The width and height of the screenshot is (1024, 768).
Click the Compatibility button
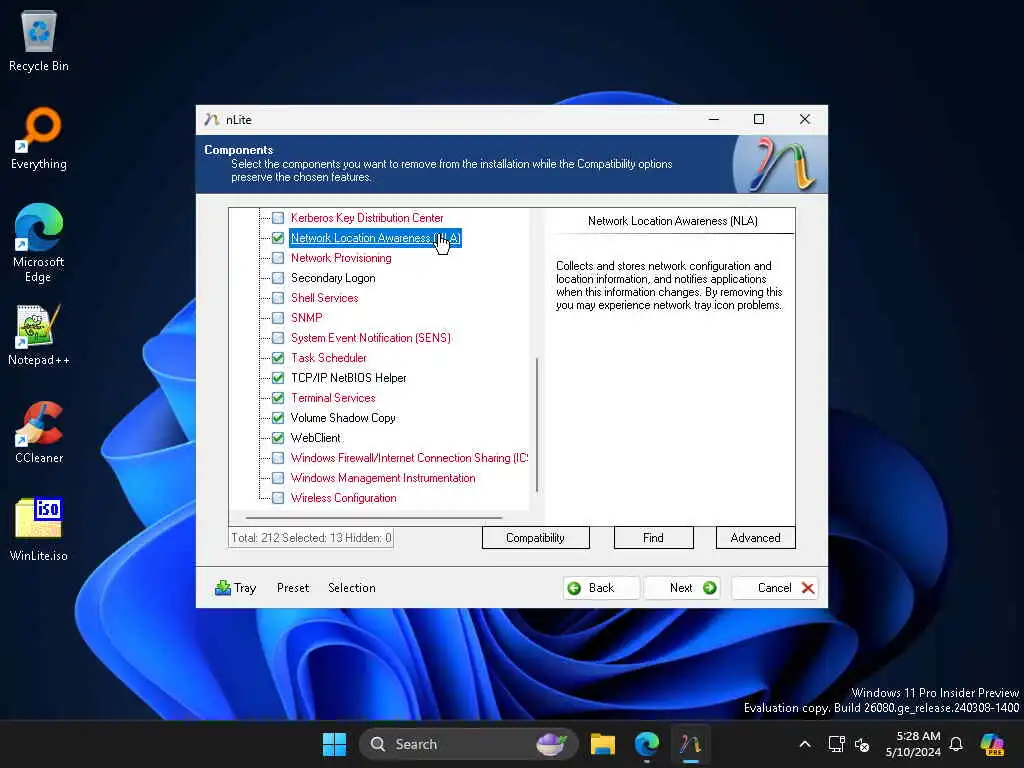(536, 537)
